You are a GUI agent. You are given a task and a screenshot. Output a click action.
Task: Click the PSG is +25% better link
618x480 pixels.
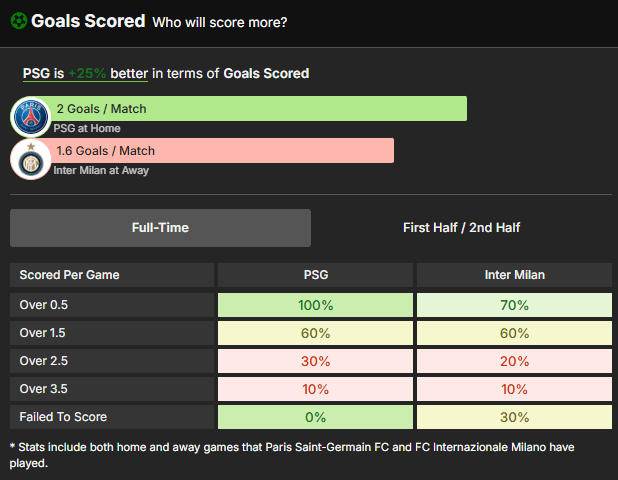85,74
